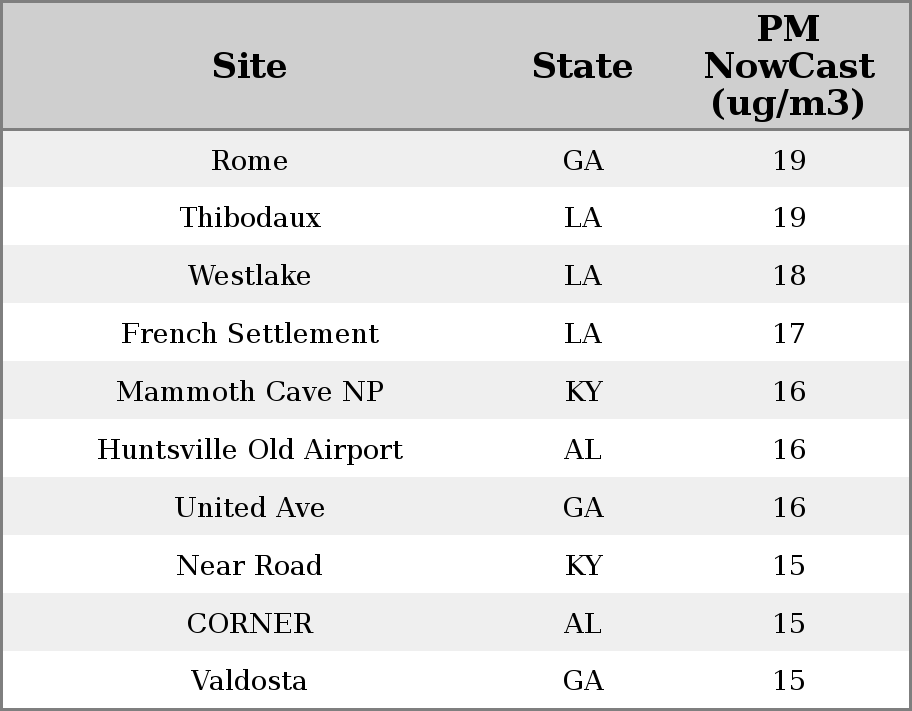Select the Thibodaux site name
This screenshot has height=711, width=912.
click(x=250, y=218)
